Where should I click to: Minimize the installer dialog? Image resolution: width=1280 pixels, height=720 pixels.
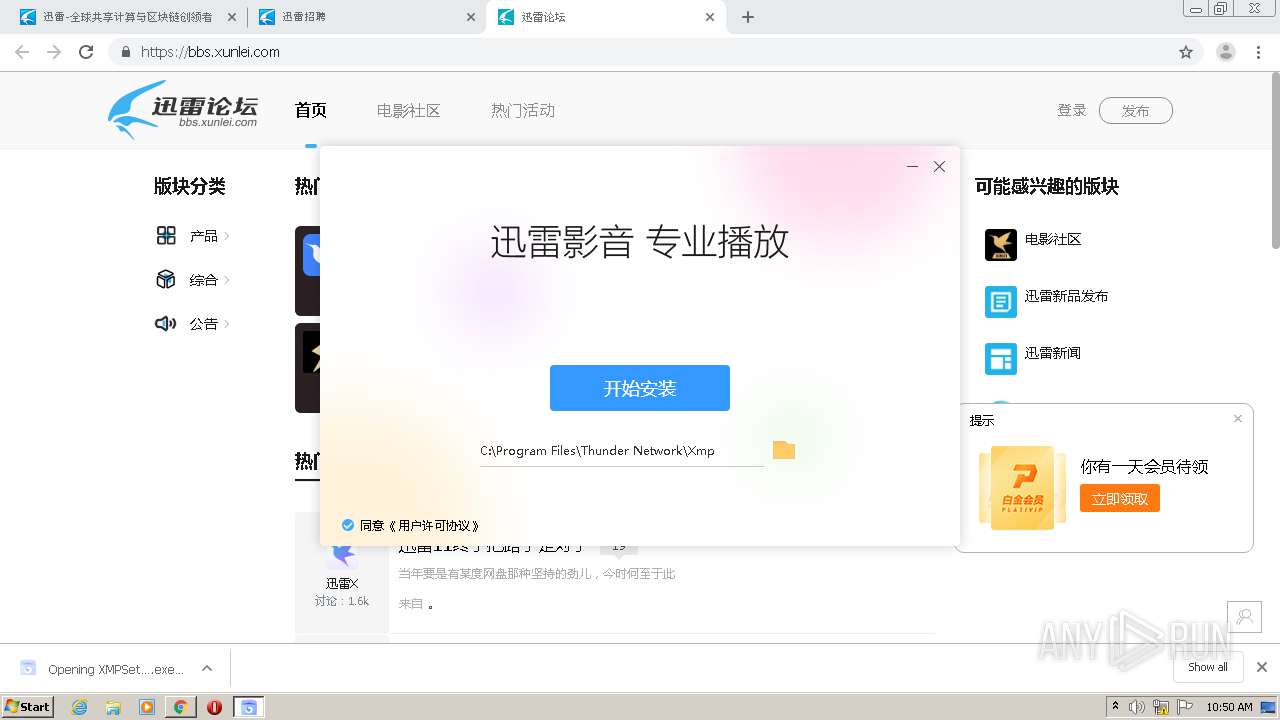pyautogui.click(x=912, y=167)
